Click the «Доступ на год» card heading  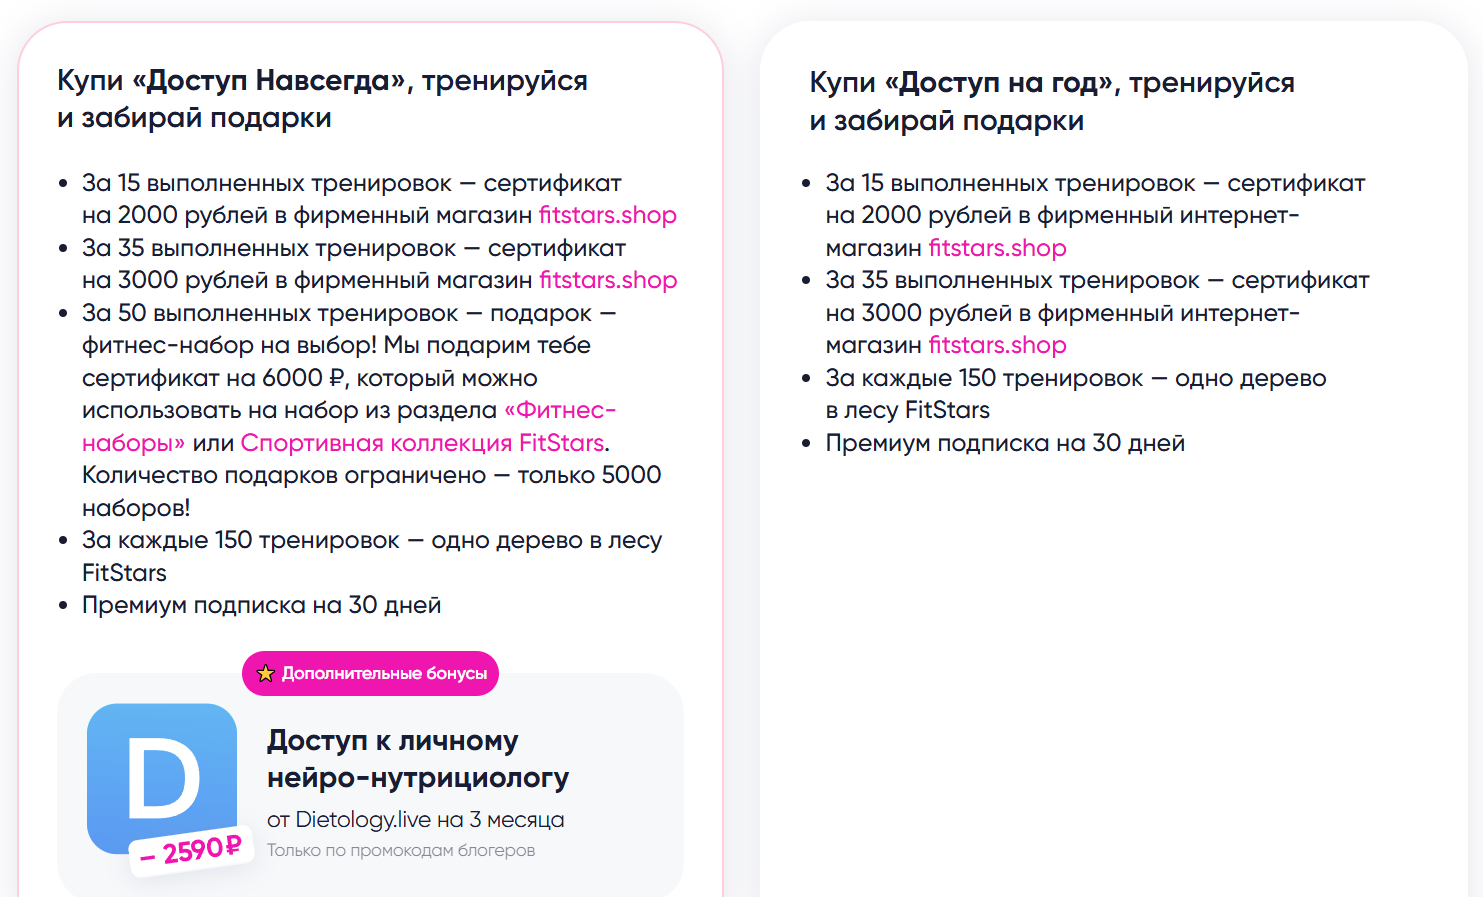pyautogui.click(x=1052, y=101)
